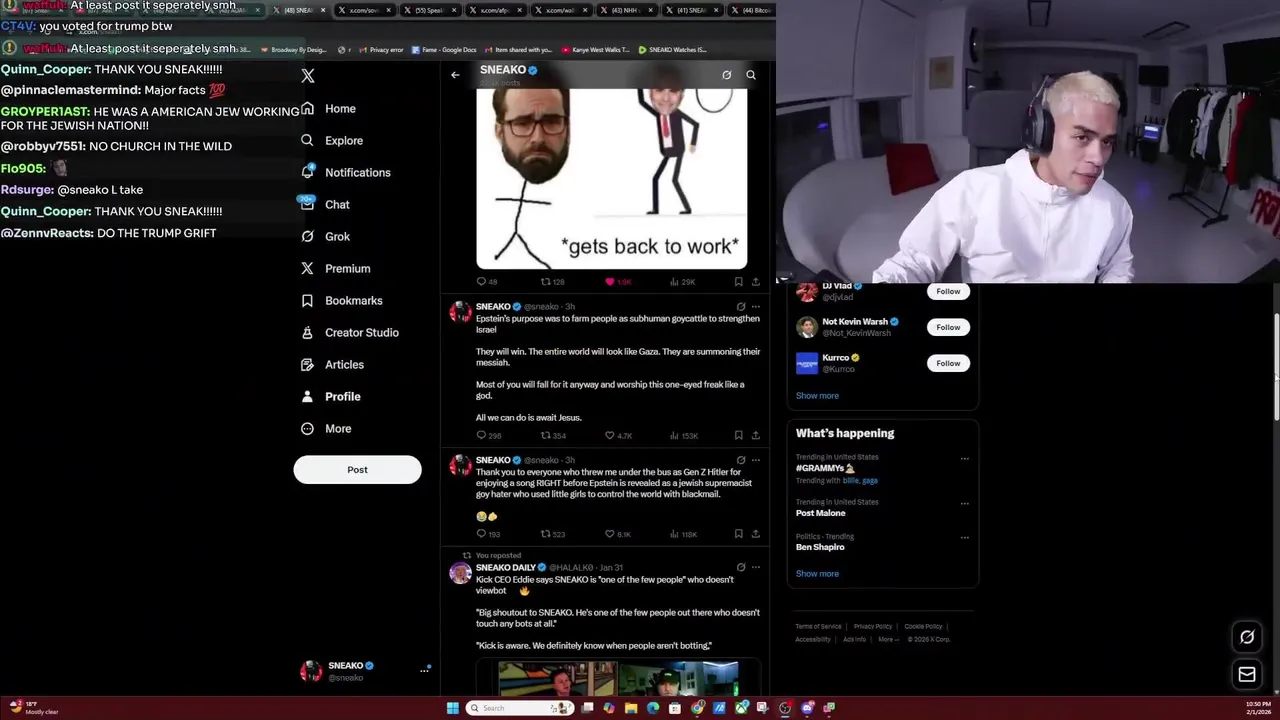
Task: Follow Not Kevin Warsh
Action: (x=948, y=327)
